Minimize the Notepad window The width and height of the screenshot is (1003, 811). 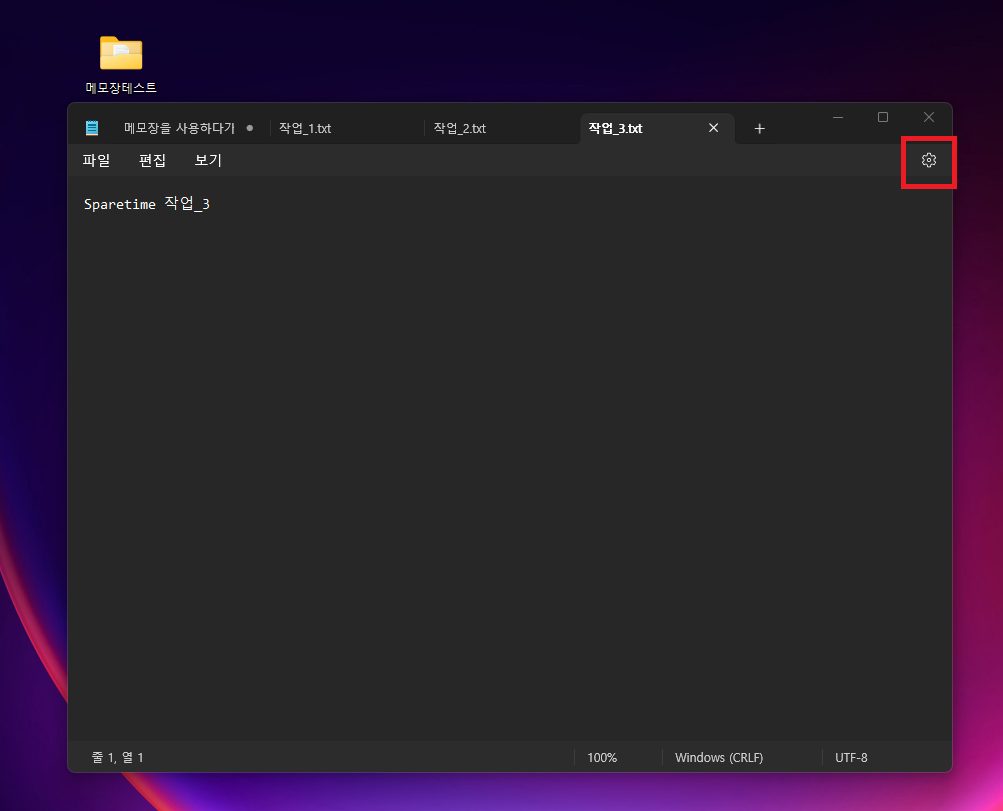(x=838, y=117)
